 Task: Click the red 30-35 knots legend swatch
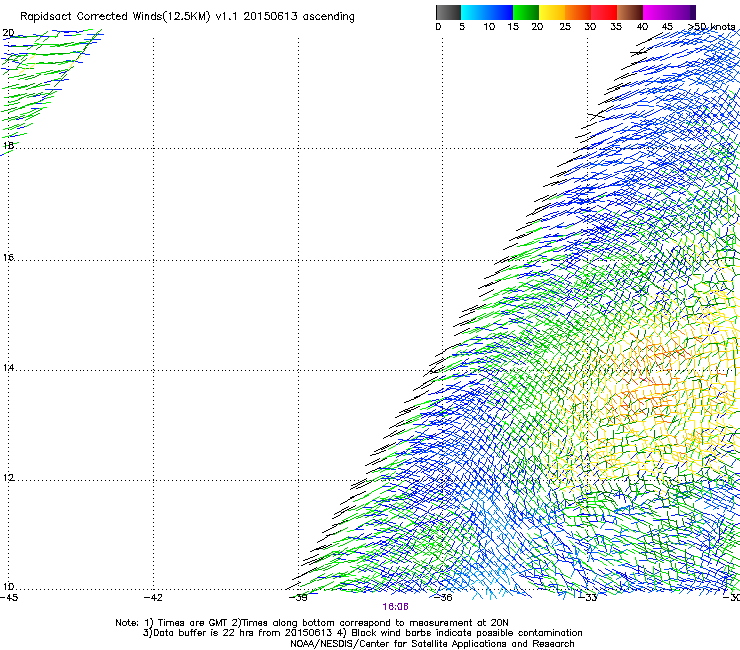pos(604,12)
